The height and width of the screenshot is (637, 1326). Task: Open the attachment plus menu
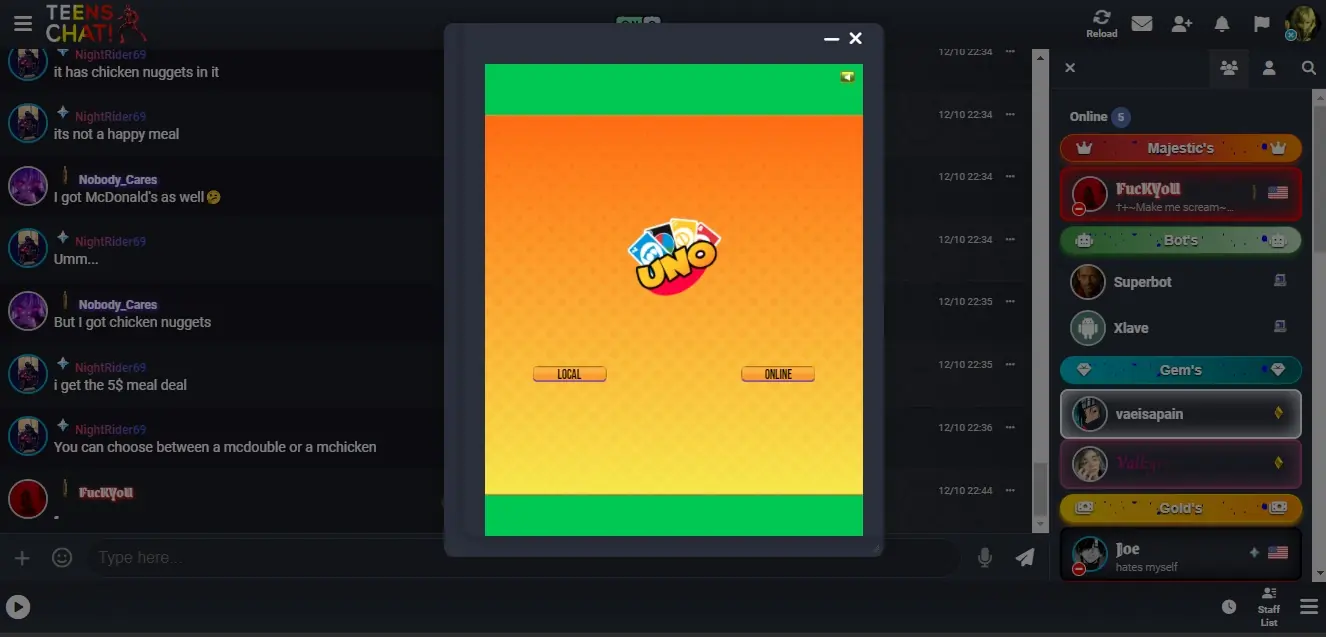[x=22, y=558]
